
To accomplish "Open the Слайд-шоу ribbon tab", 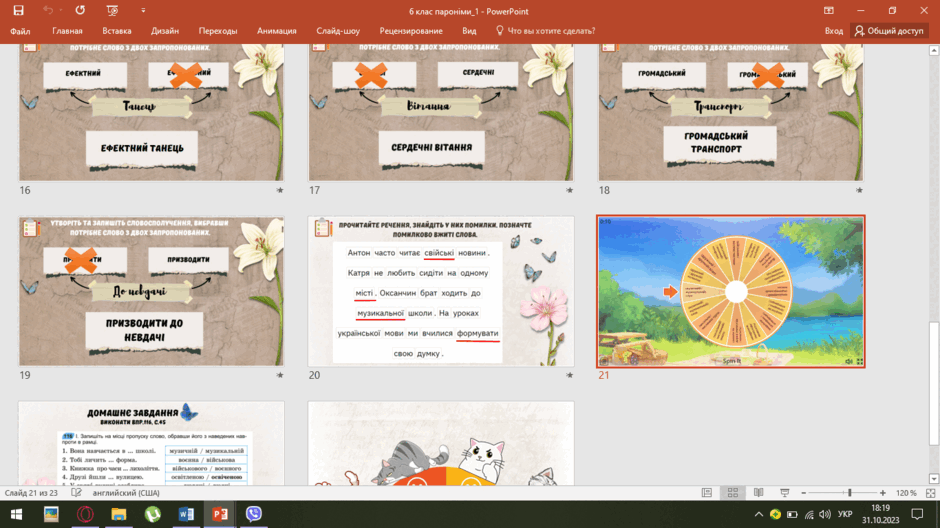I will coord(338,31).
